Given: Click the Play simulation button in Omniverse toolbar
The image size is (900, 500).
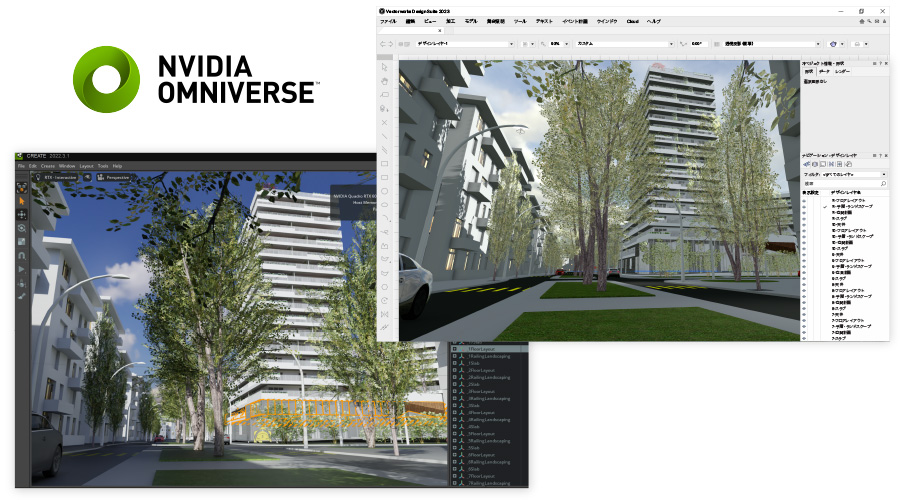Looking at the screenshot, I should [22, 269].
